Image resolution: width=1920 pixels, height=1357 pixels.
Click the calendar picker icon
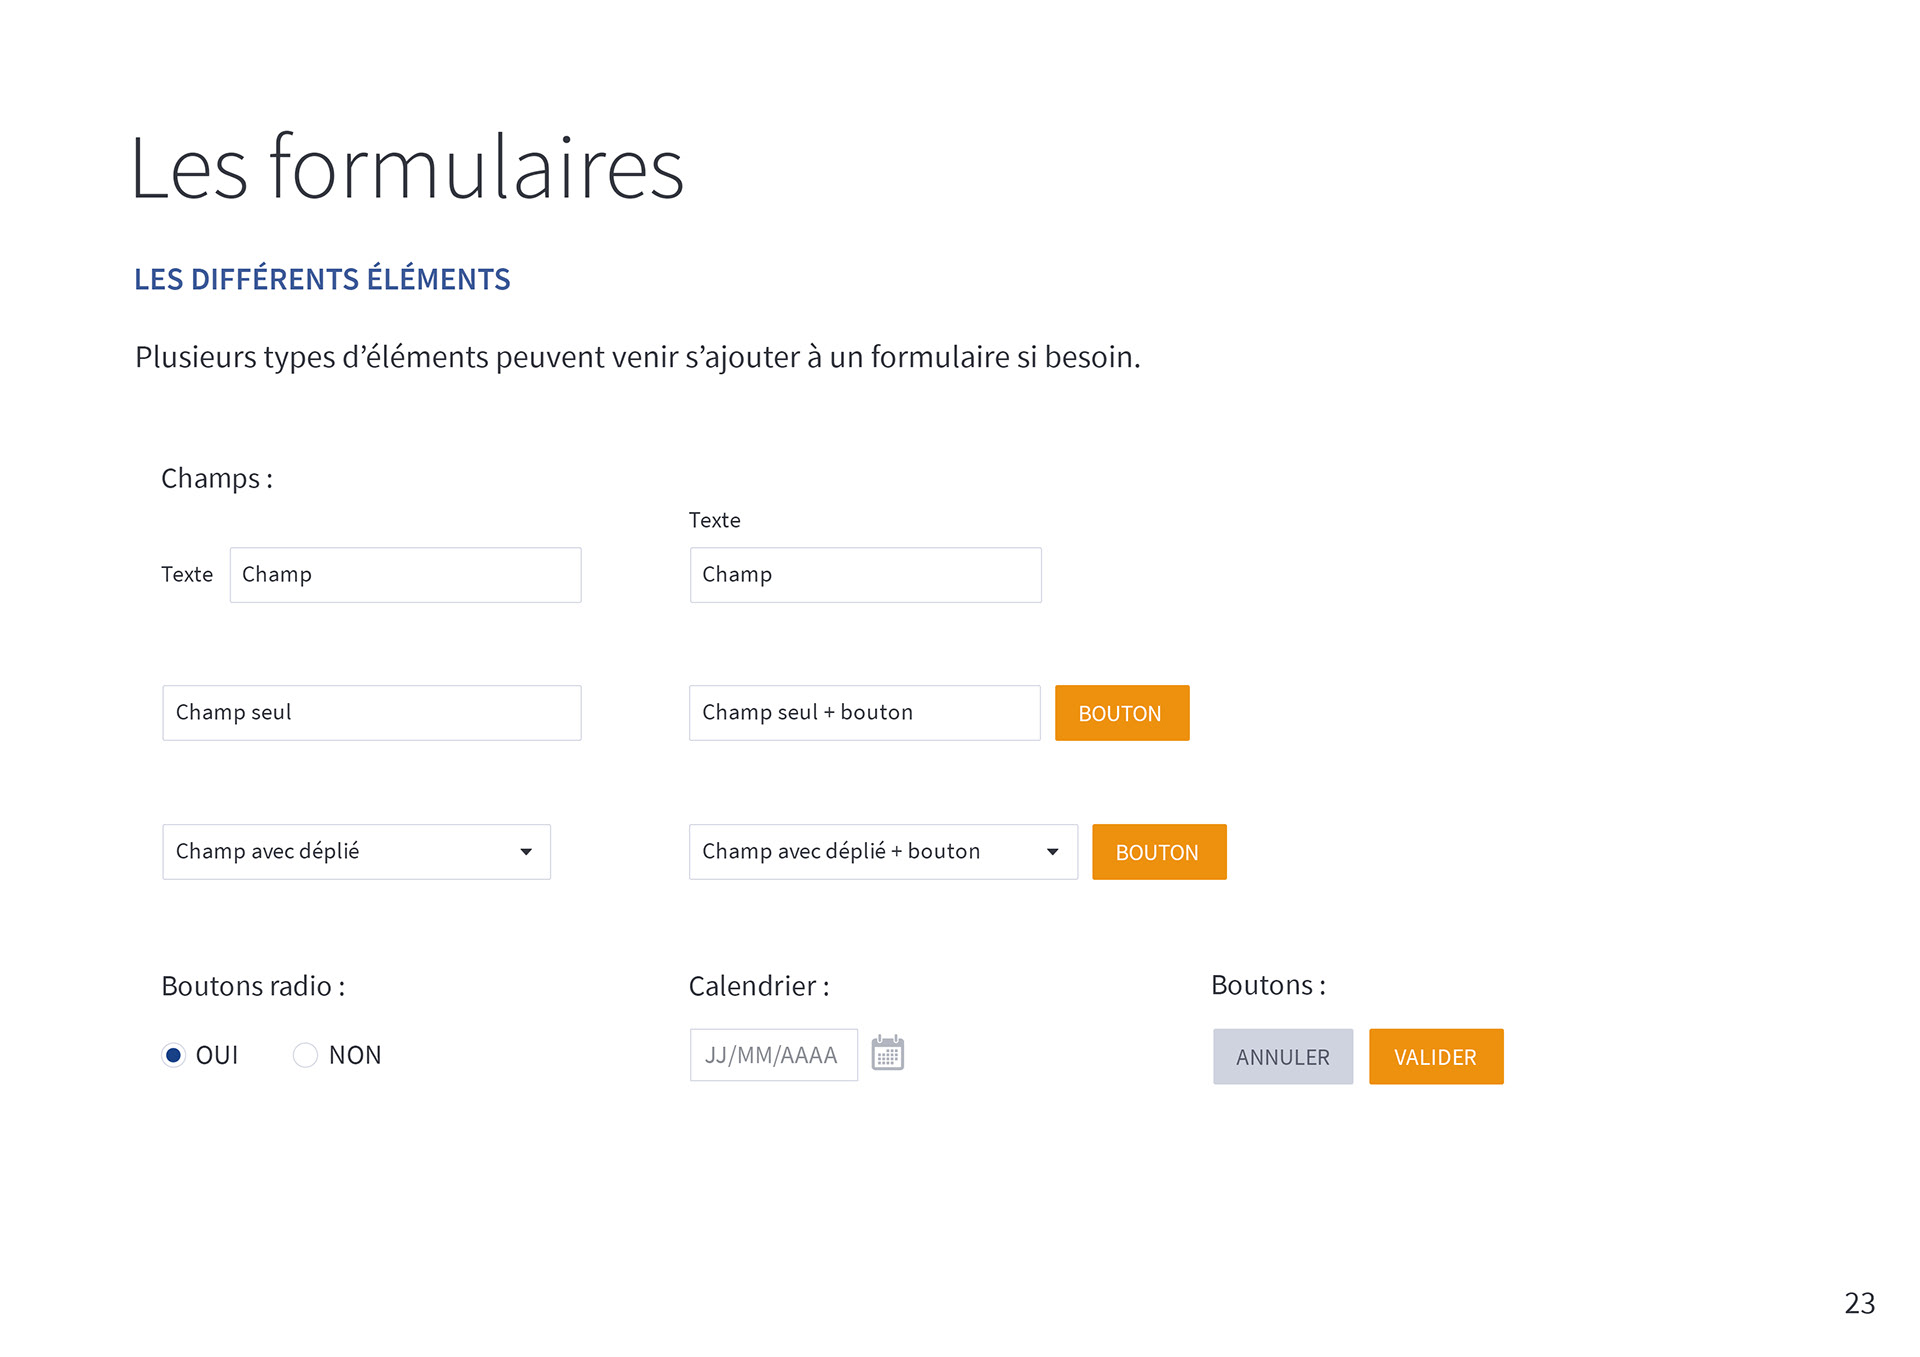tap(887, 1053)
